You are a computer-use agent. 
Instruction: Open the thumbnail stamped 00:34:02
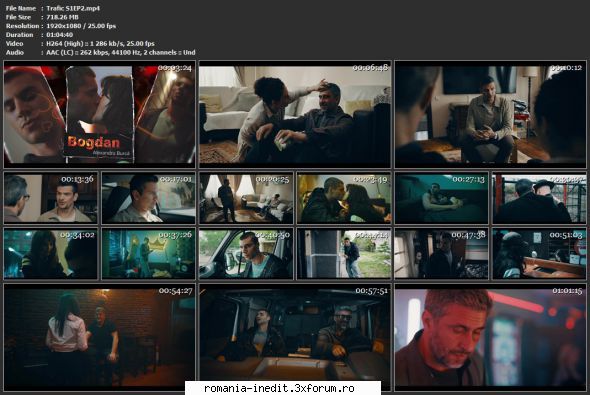pyautogui.click(x=51, y=254)
